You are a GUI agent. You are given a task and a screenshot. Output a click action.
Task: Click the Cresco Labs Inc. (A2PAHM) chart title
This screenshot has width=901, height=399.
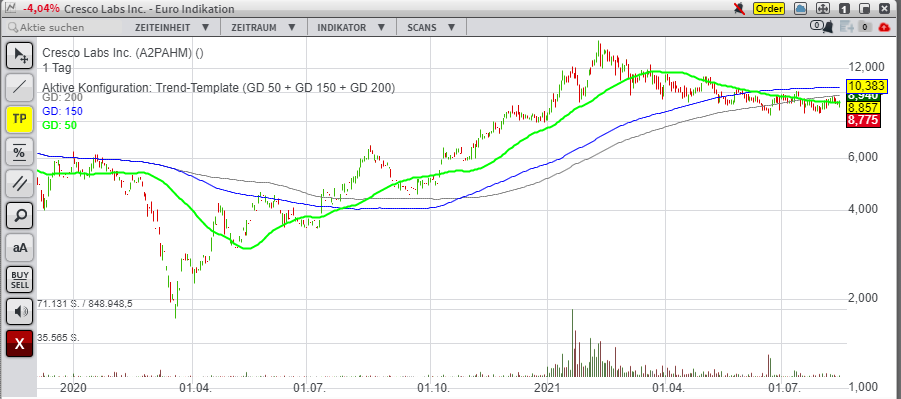tap(122, 53)
